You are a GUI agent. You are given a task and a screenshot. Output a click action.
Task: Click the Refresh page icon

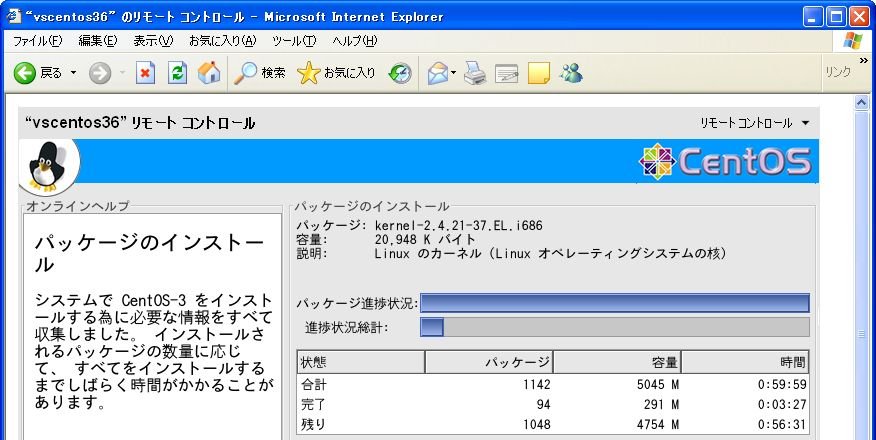pyautogui.click(x=177, y=73)
